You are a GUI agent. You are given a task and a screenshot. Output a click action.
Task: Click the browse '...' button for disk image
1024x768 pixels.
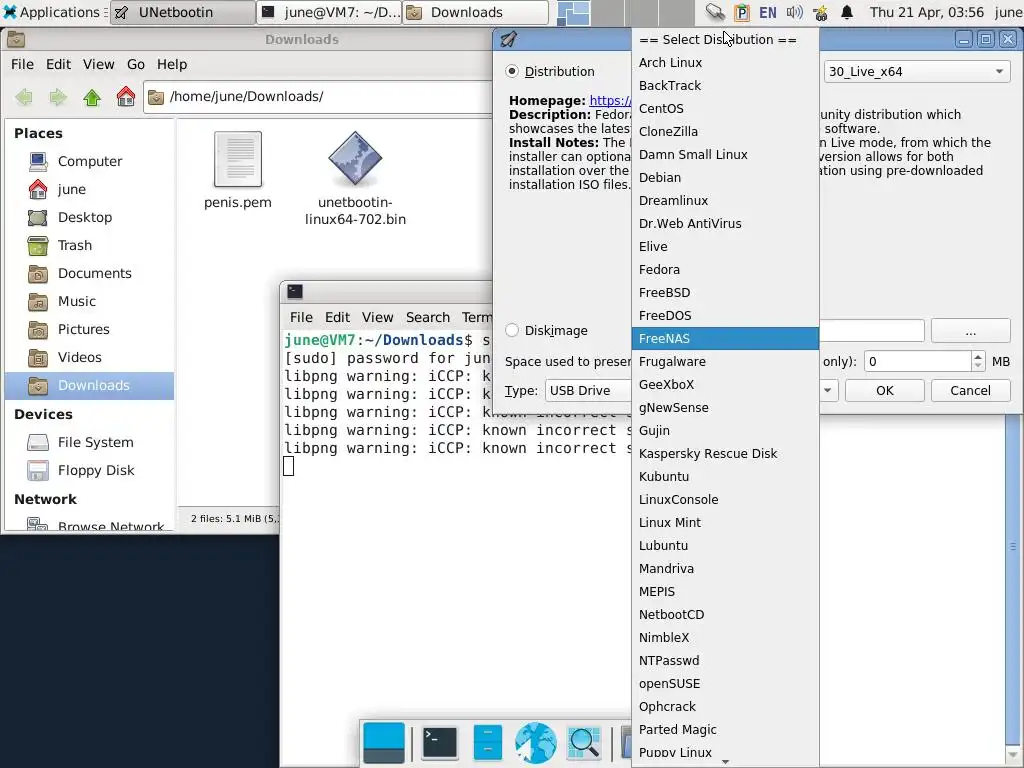(x=970, y=331)
